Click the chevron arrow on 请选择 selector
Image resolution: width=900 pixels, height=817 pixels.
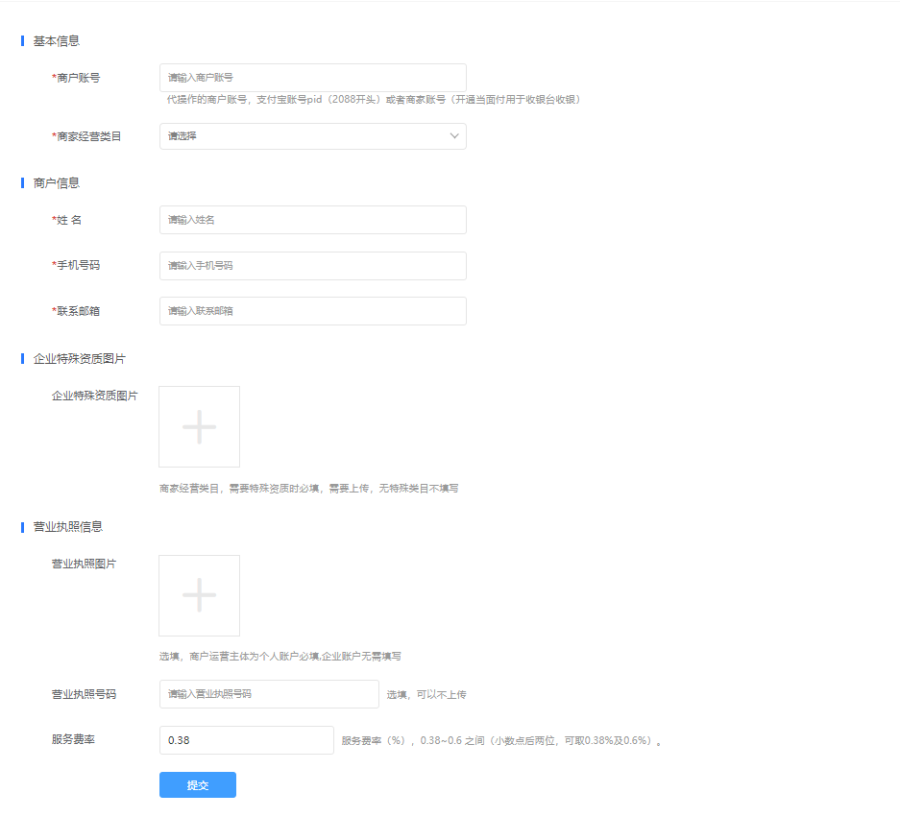pyautogui.click(x=454, y=136)
